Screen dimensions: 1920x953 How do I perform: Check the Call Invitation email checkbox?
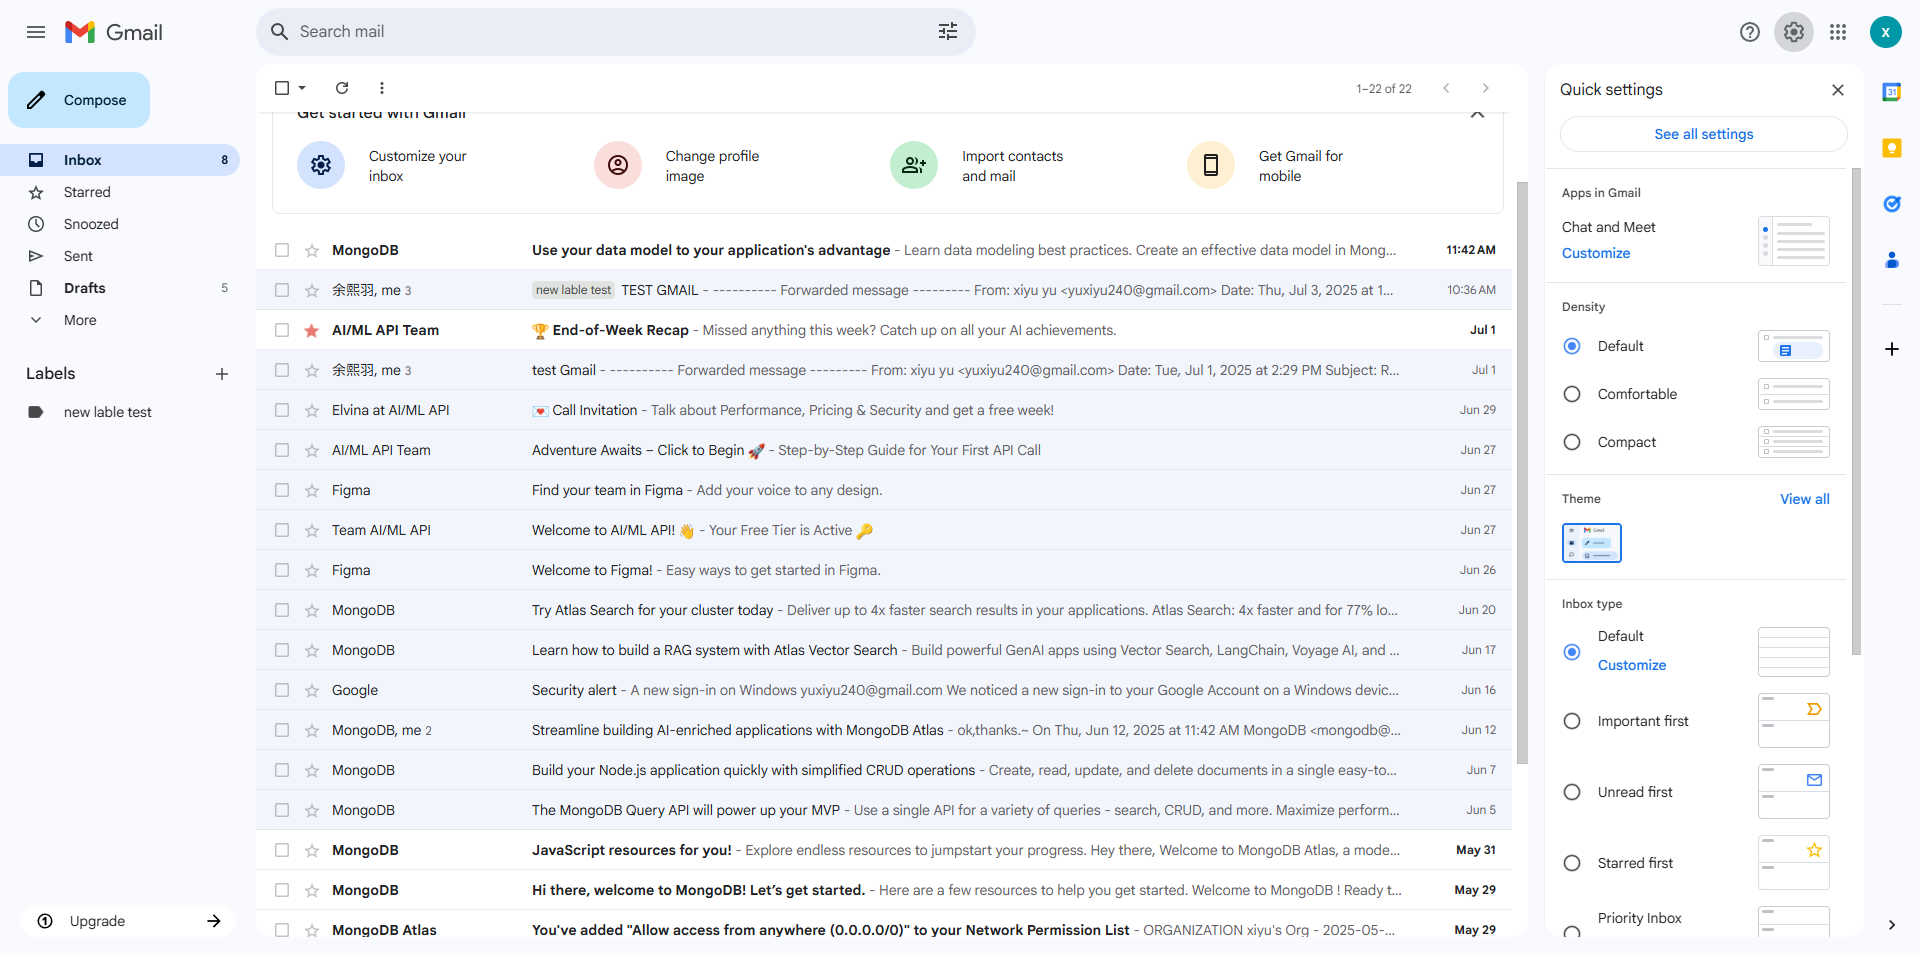(x=282, y=410)
